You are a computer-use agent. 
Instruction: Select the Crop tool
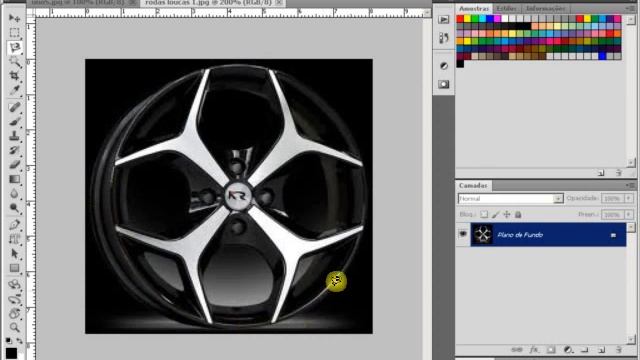coord(14,76)
